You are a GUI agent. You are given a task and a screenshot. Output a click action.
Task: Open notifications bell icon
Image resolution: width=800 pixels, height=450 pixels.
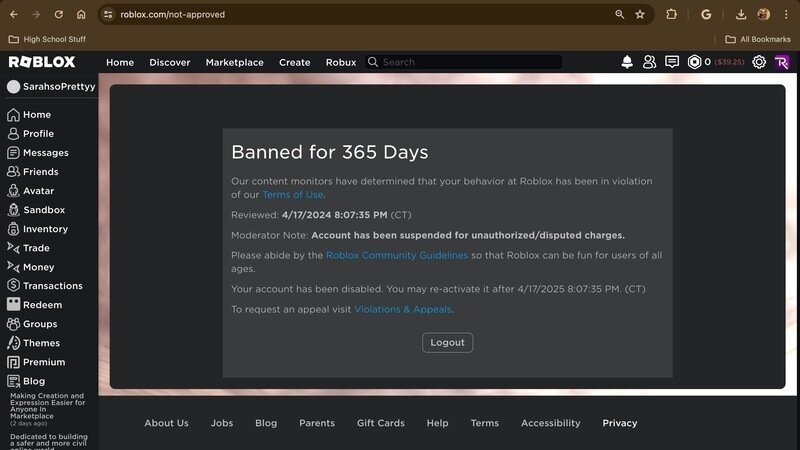(627, 62)
